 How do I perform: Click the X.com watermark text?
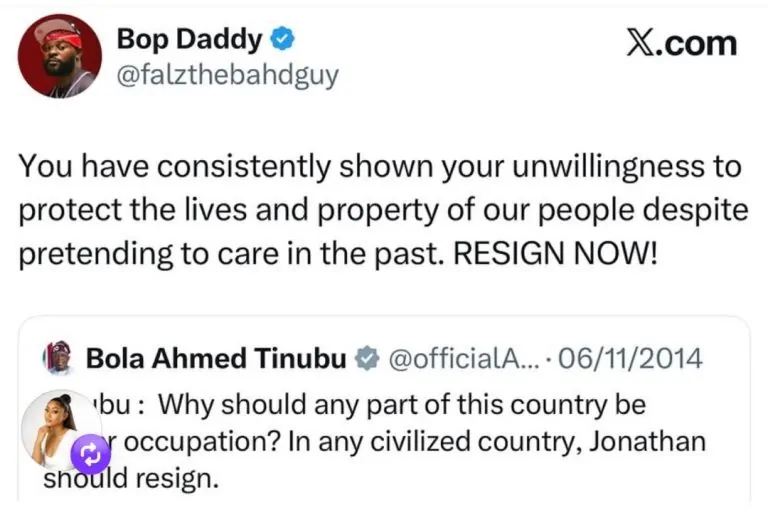(x=681, y=43)
